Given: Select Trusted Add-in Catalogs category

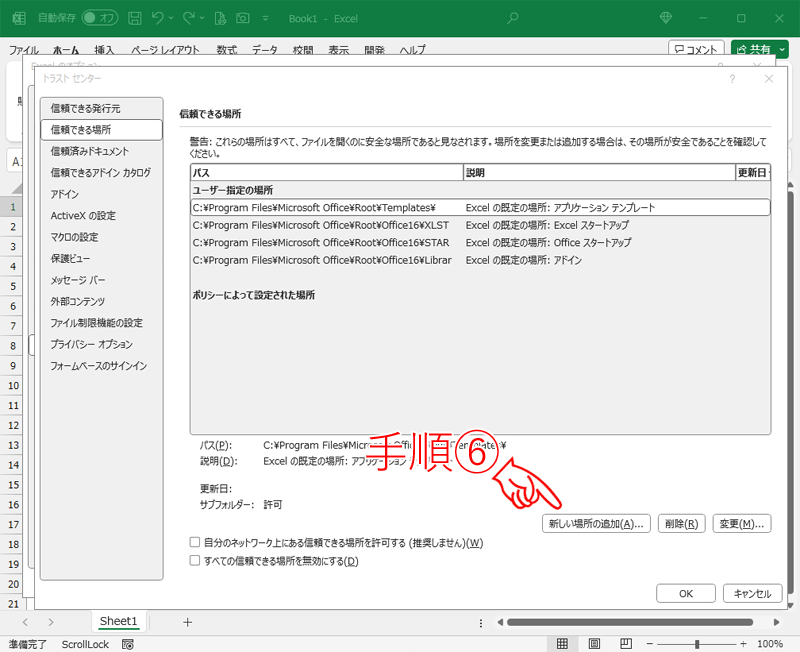Looking at the screenshot, I should pyautogui.click(x=102, y=172).
